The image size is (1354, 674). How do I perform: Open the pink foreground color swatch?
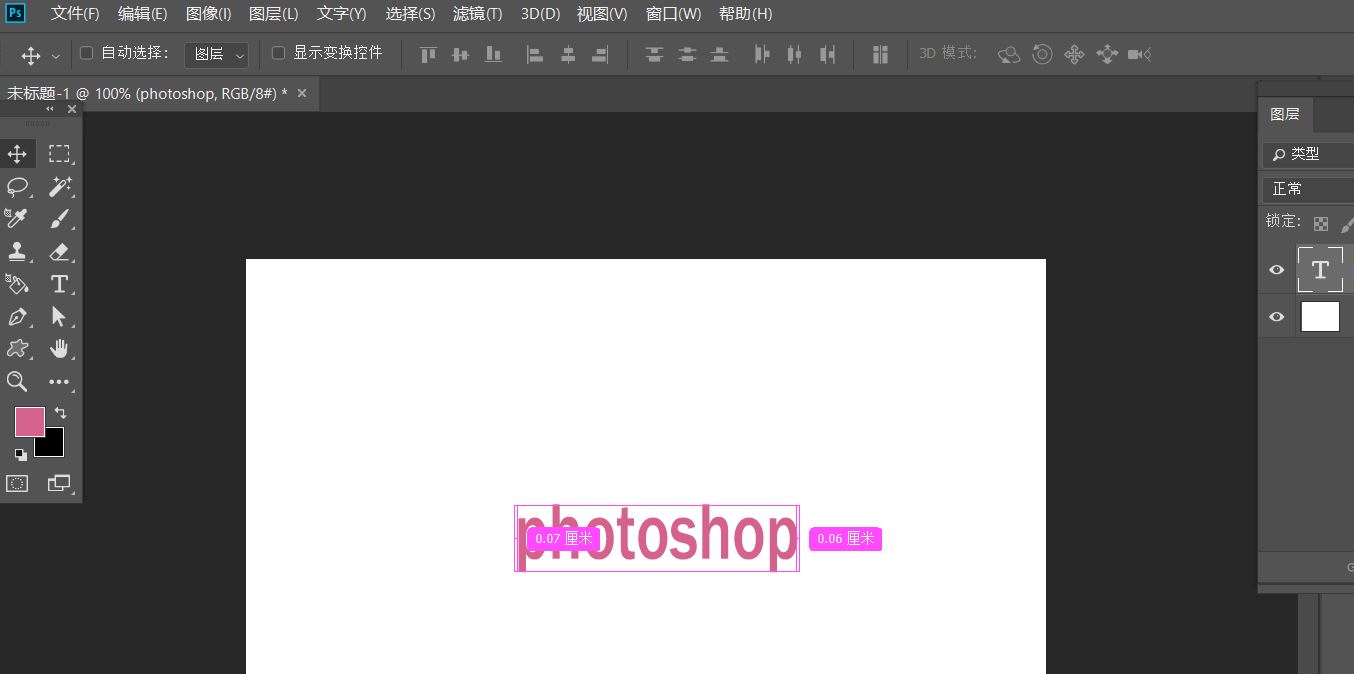click(x=29, y=422)
